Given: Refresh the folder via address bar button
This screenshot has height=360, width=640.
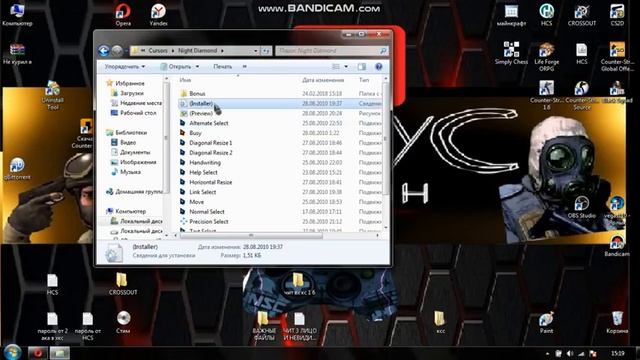Looking at the screenshot, I should (266, 51).
